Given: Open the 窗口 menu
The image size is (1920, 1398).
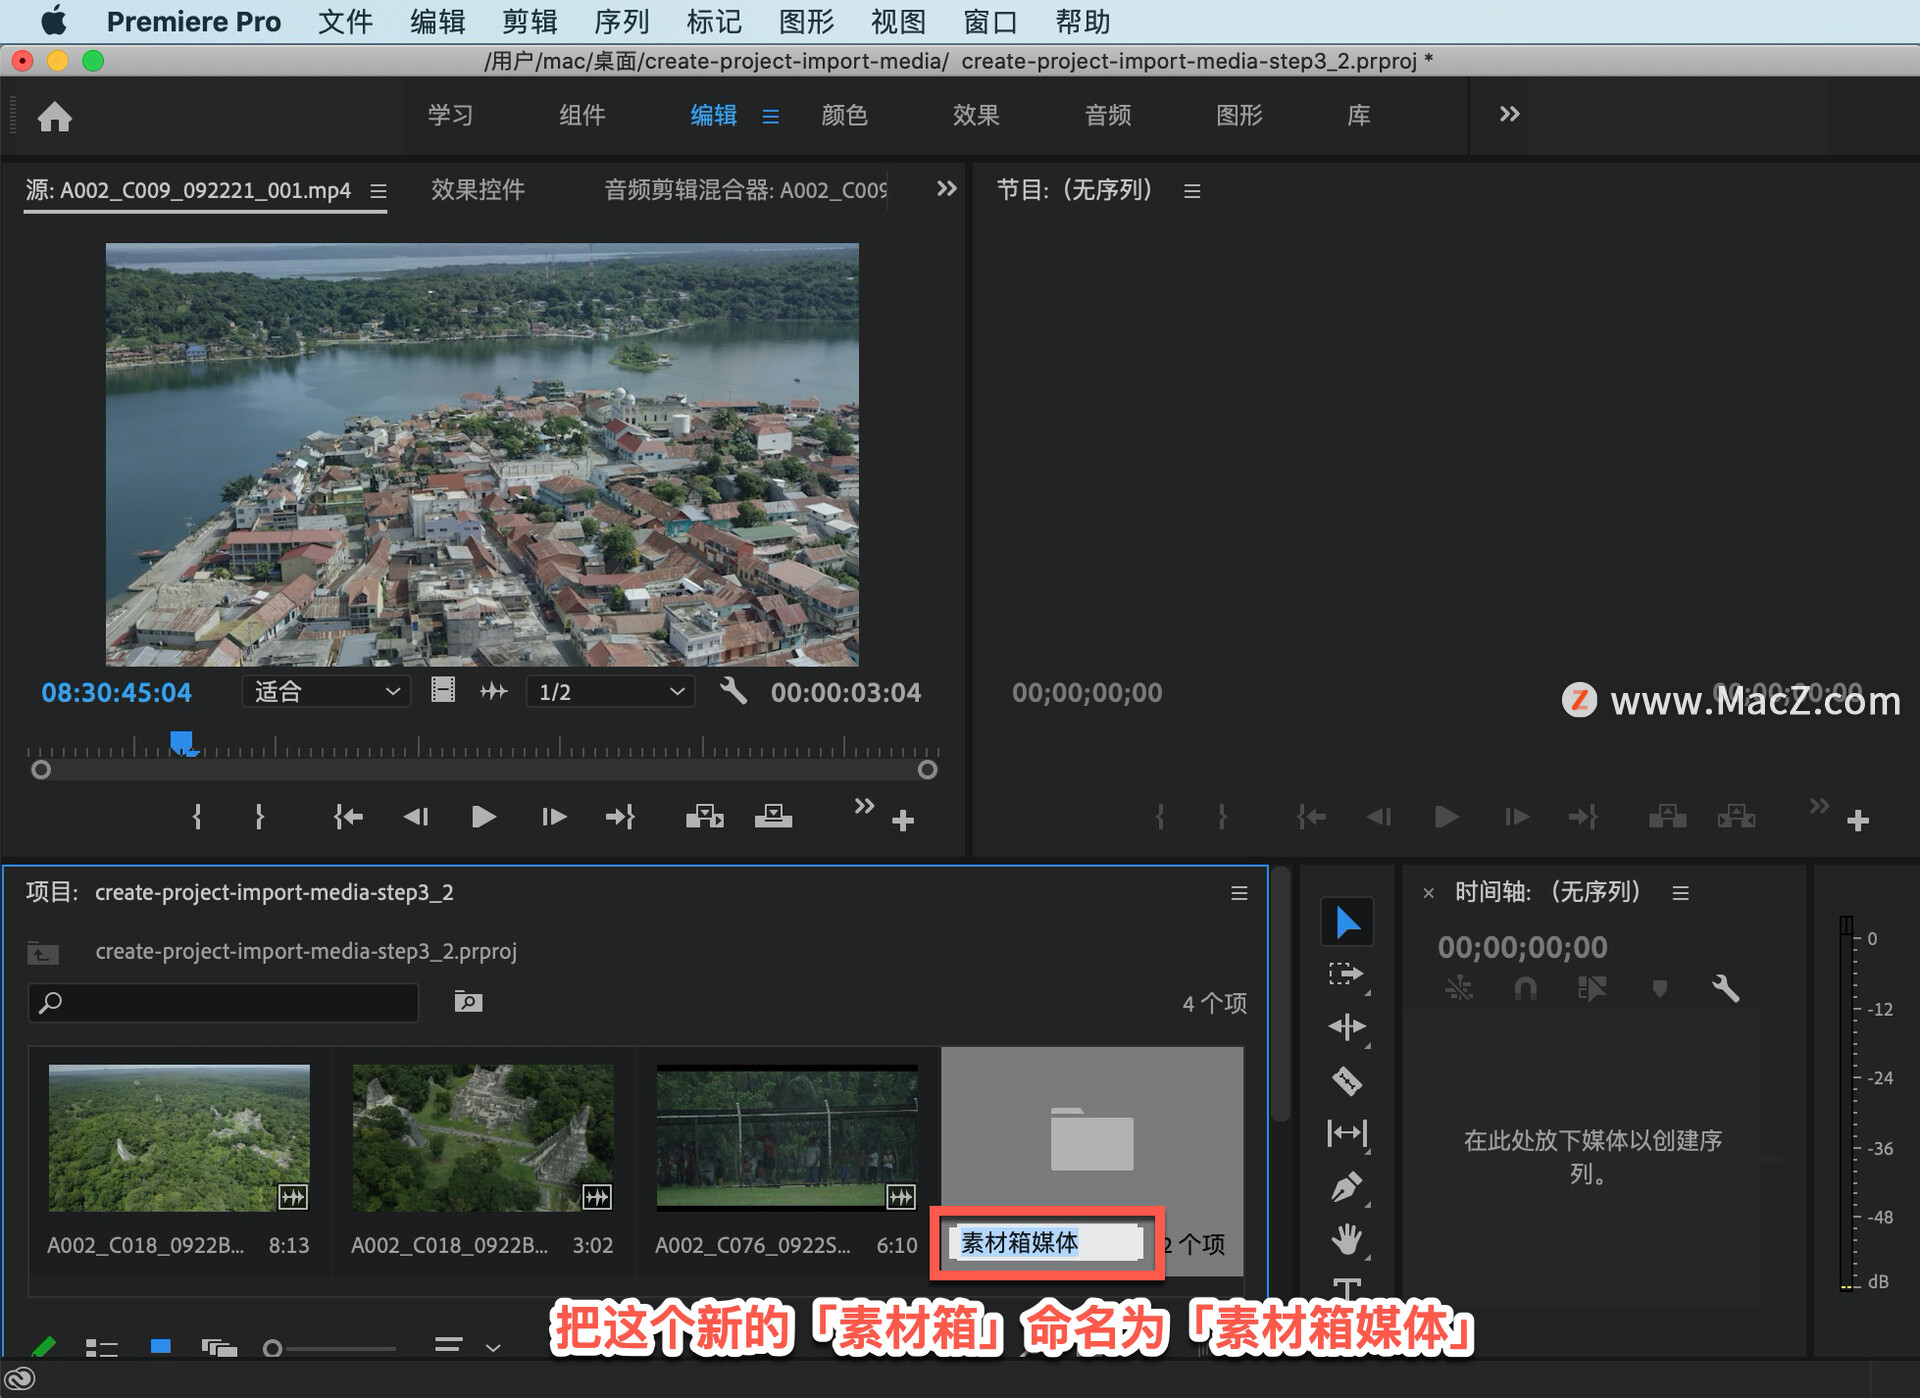Looking at the screenshot, I should pos(990,21).
